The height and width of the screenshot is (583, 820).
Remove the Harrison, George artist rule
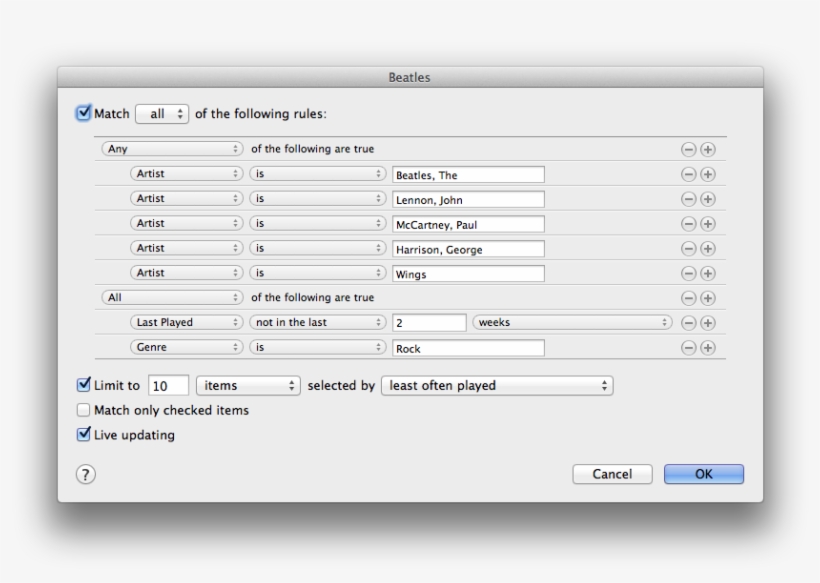tap(689, 249)
